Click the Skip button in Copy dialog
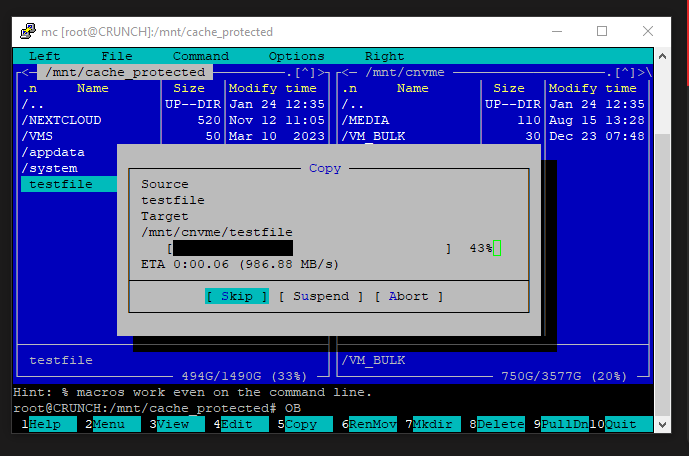Image resolution: width=689 pixels, height=456 pixels. [237, 297]
